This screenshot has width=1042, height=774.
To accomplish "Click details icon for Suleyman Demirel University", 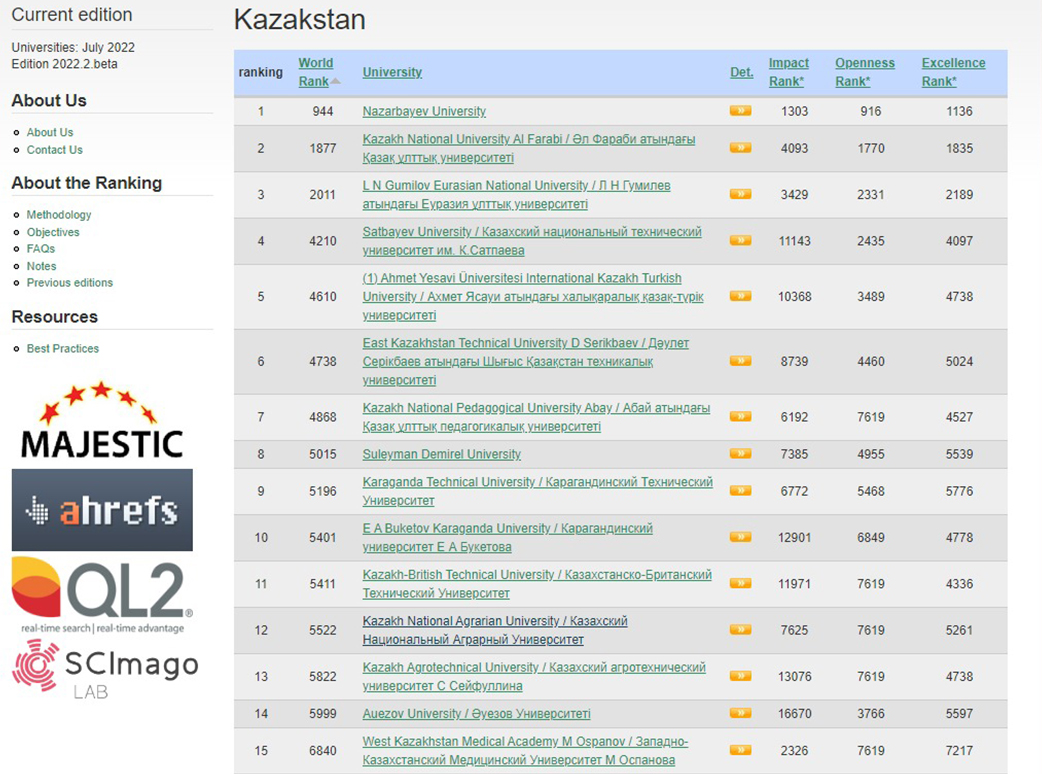I will click(x=740, y=454).
